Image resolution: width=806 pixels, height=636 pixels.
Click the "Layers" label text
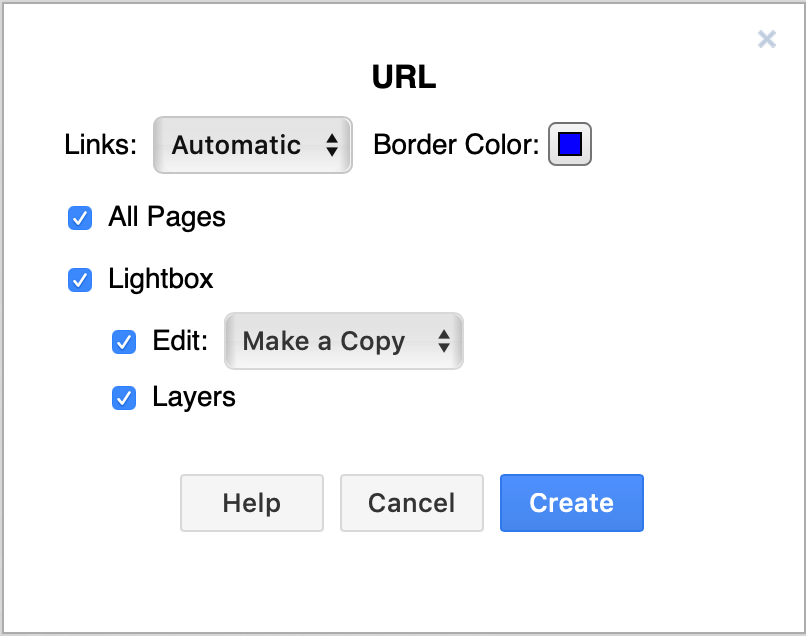194,398
